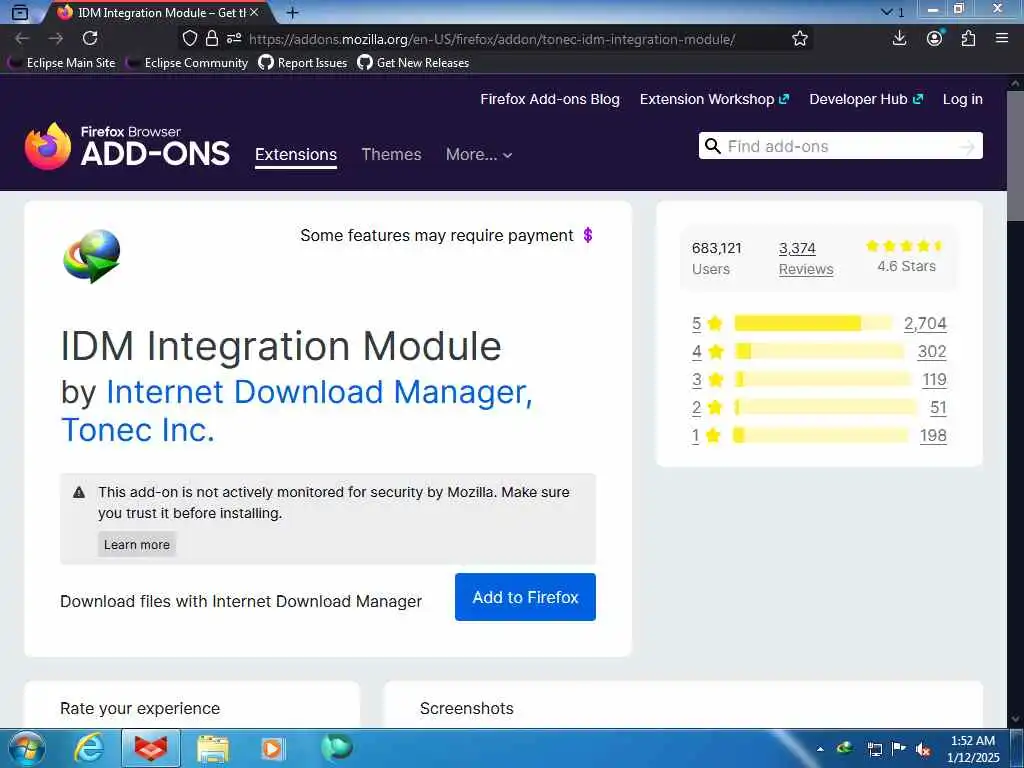Open the site permissions icon in address bar
1024x768 pixels.
pos(234,39)
